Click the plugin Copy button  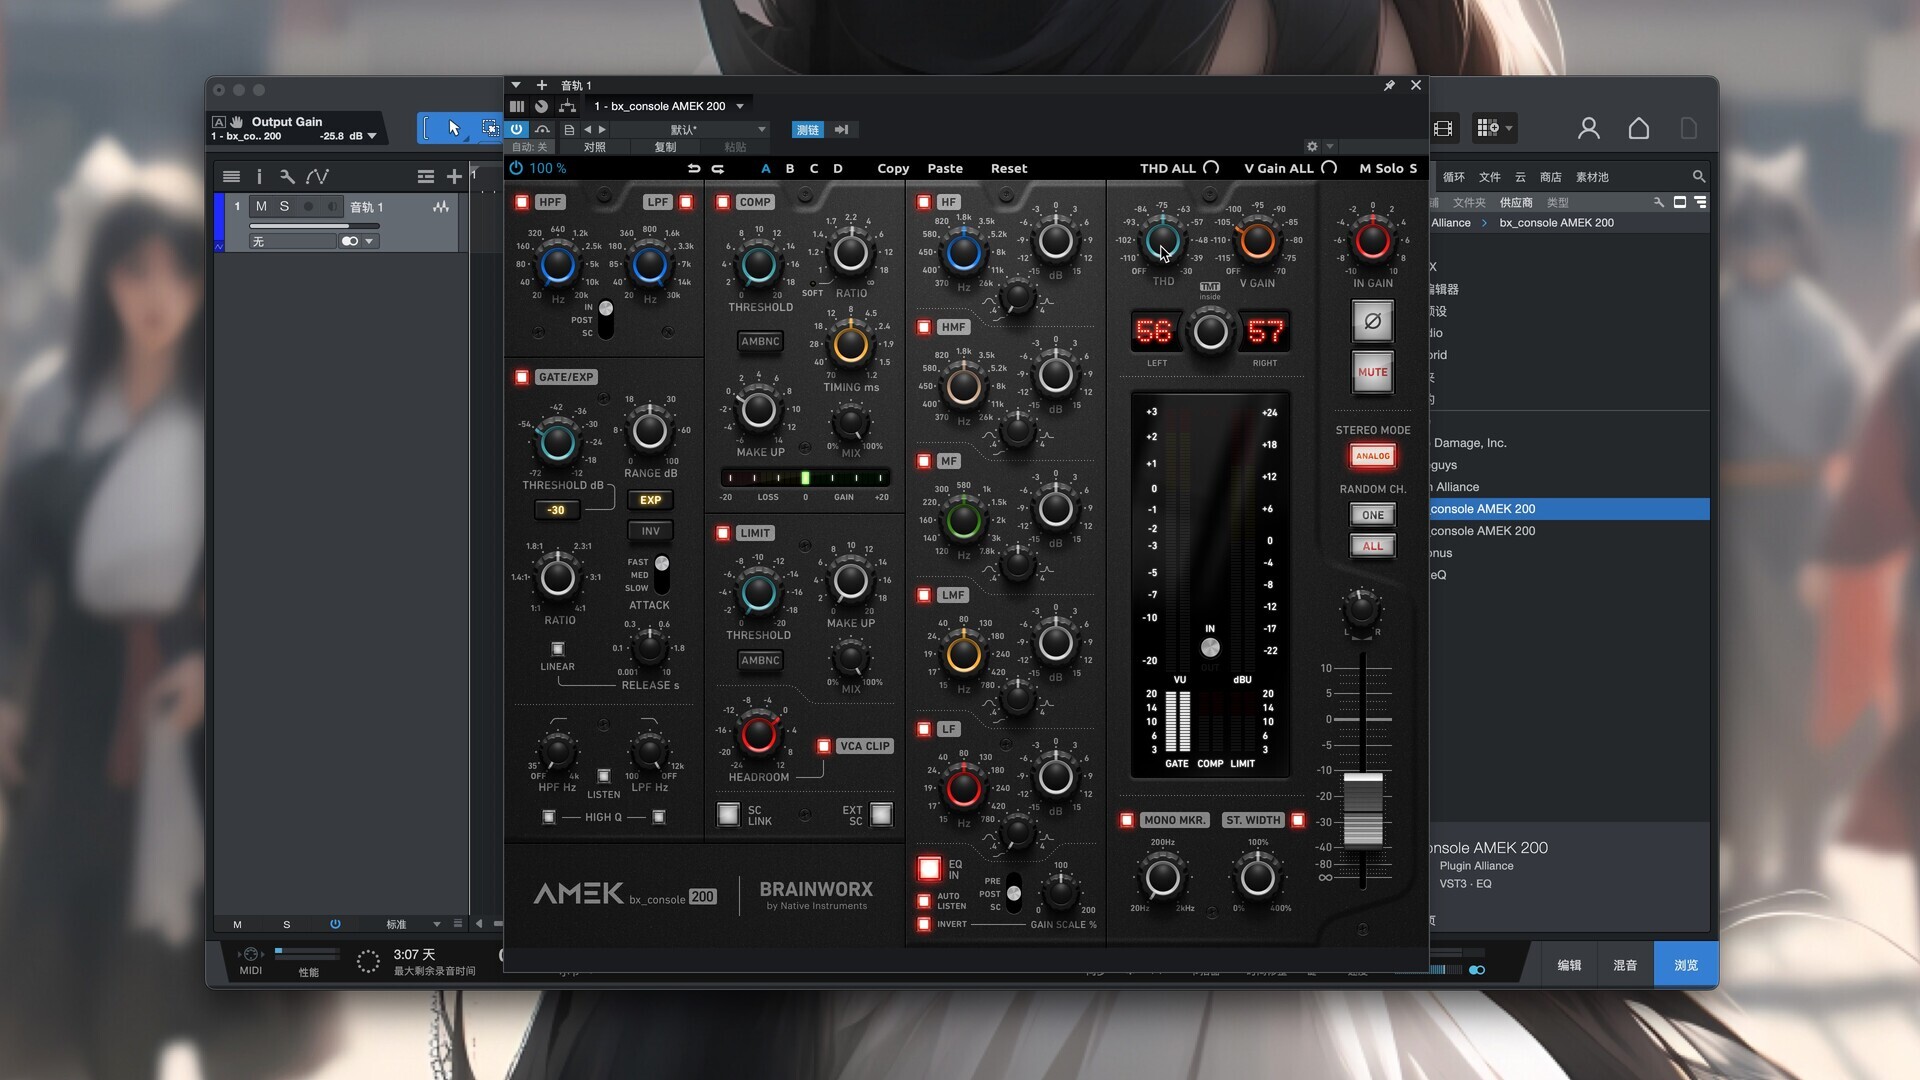click(x=893, y=168)
